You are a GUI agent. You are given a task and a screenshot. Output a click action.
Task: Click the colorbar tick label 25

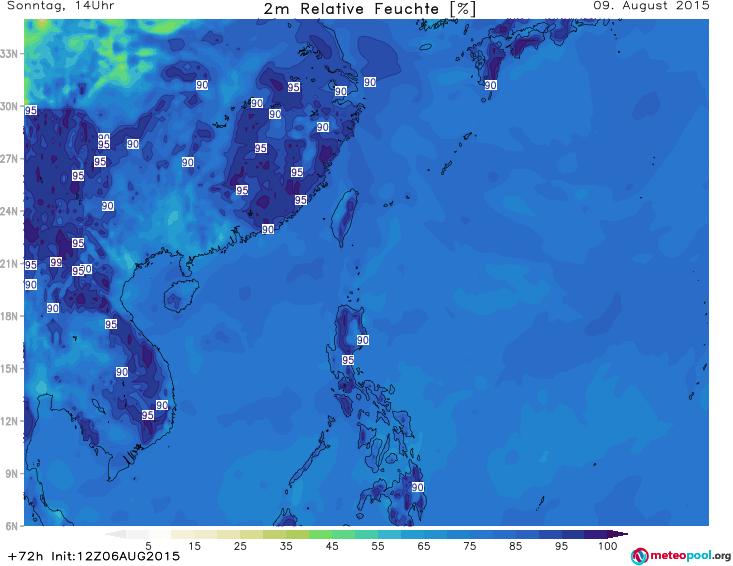click(x=240, y=546)
